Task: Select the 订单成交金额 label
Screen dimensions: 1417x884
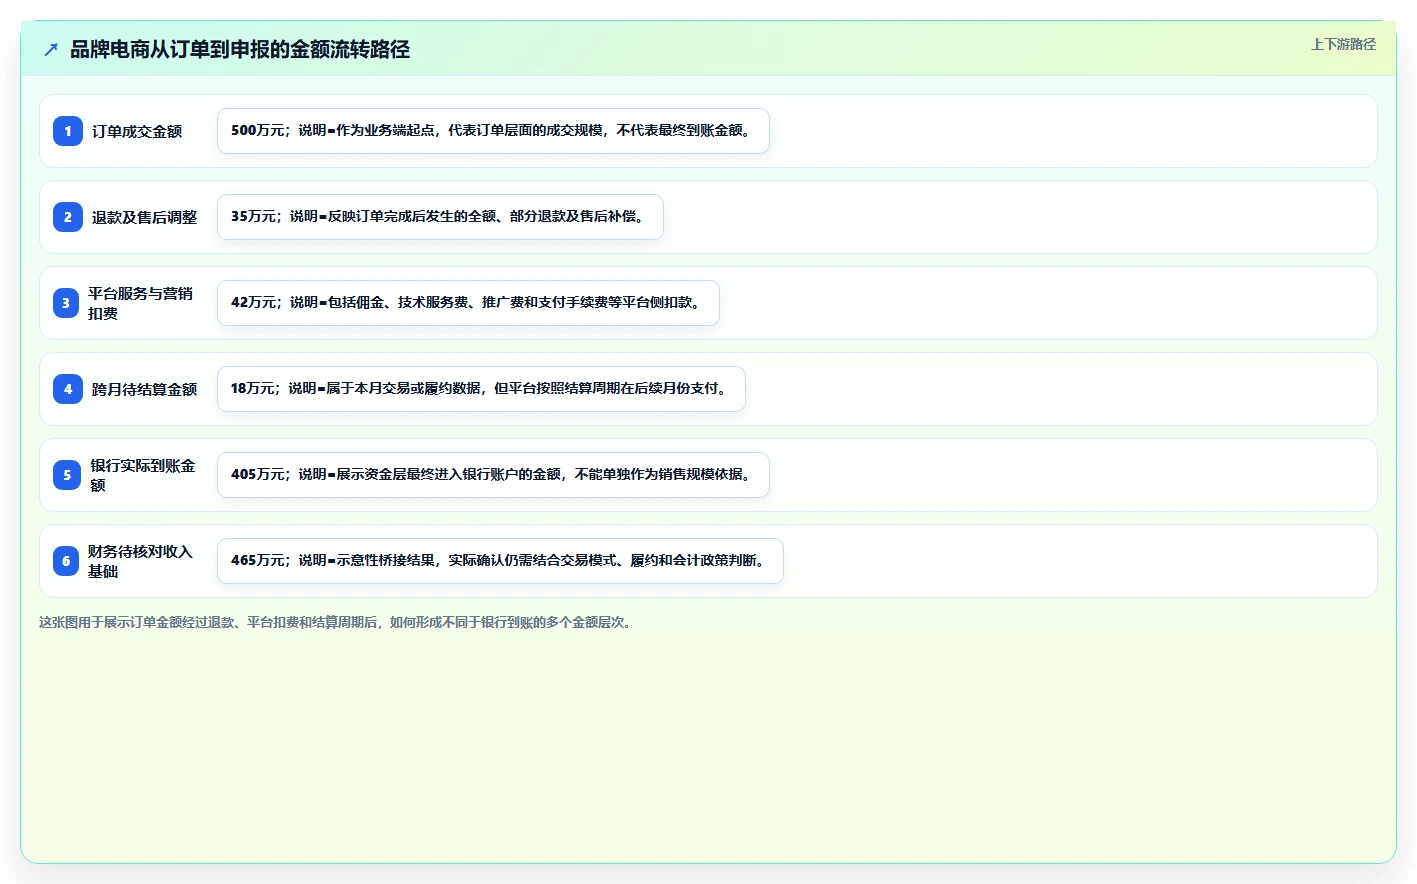Action: coord(137,131)
